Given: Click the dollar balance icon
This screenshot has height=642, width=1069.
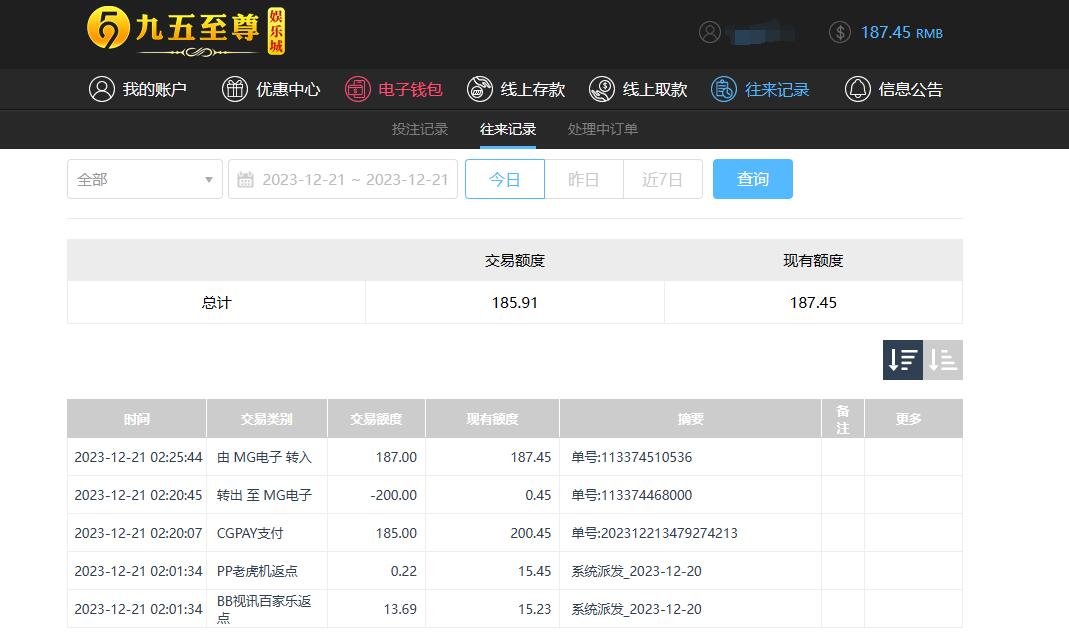Looking at the screenshot, I should click(840, 32).
